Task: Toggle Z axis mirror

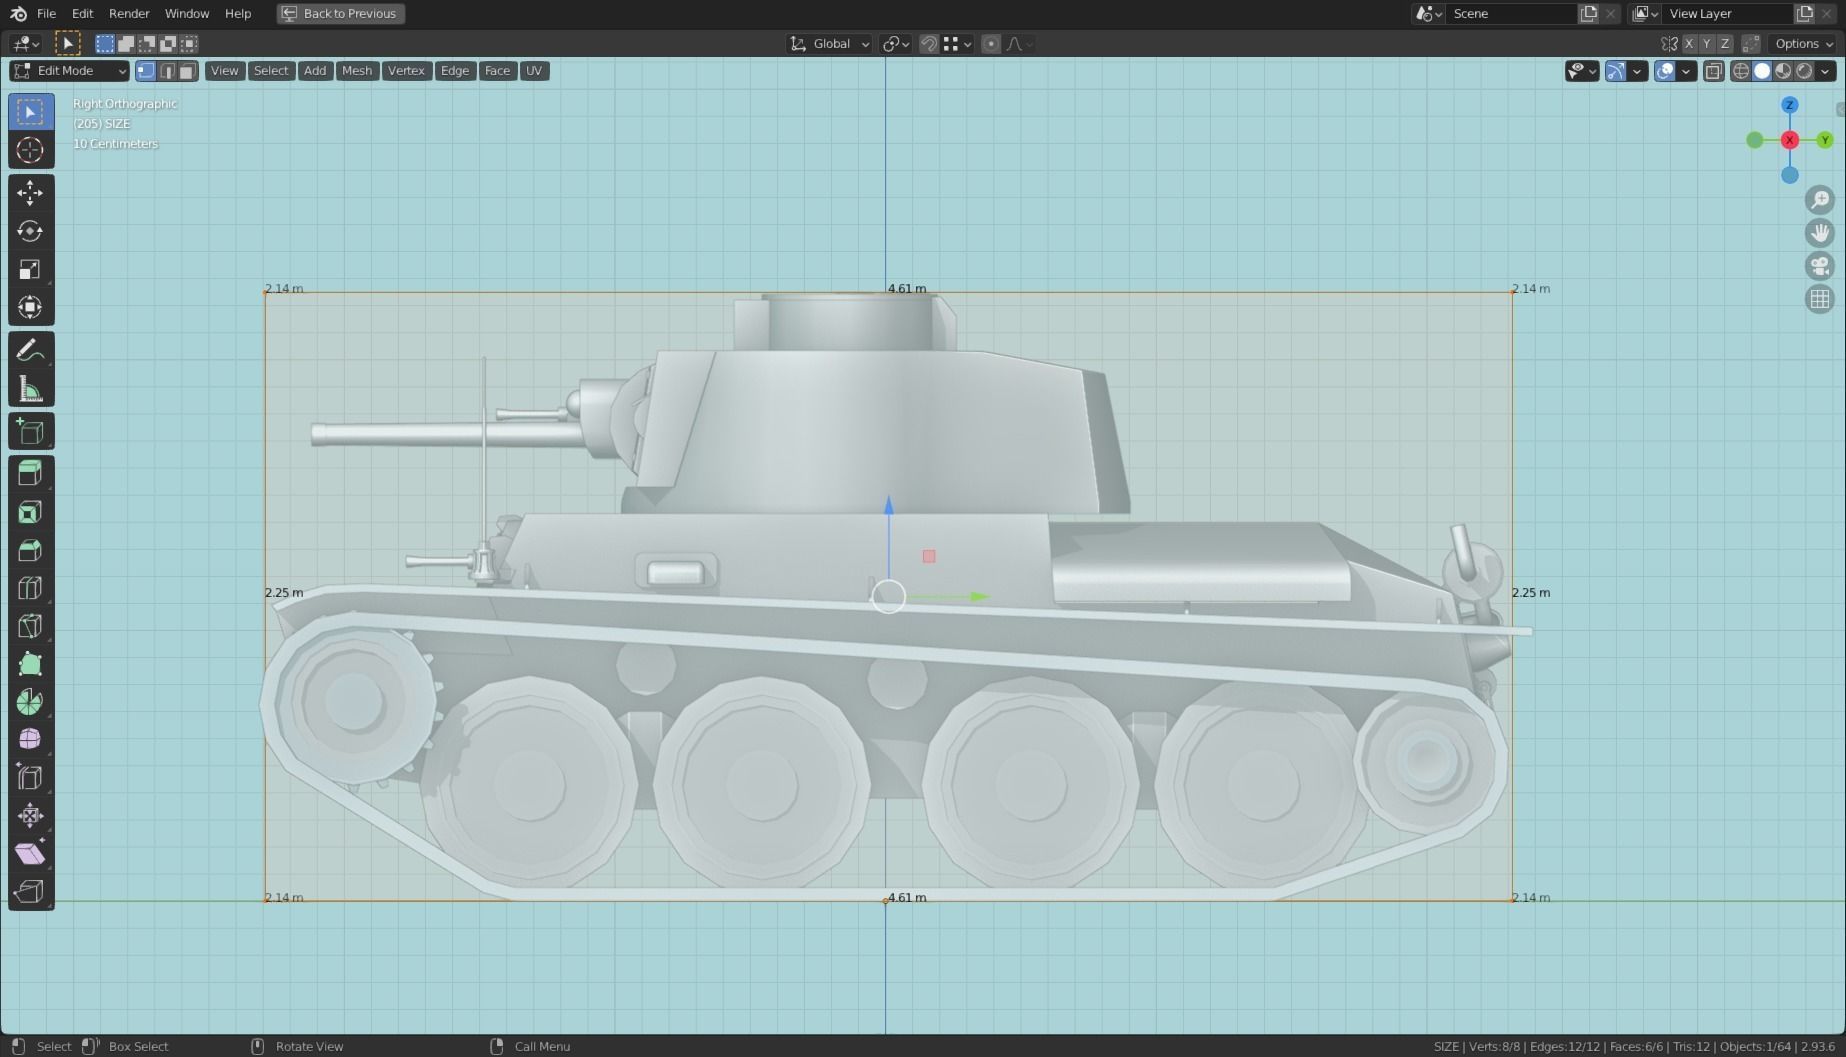Action: pos(1725,43)
